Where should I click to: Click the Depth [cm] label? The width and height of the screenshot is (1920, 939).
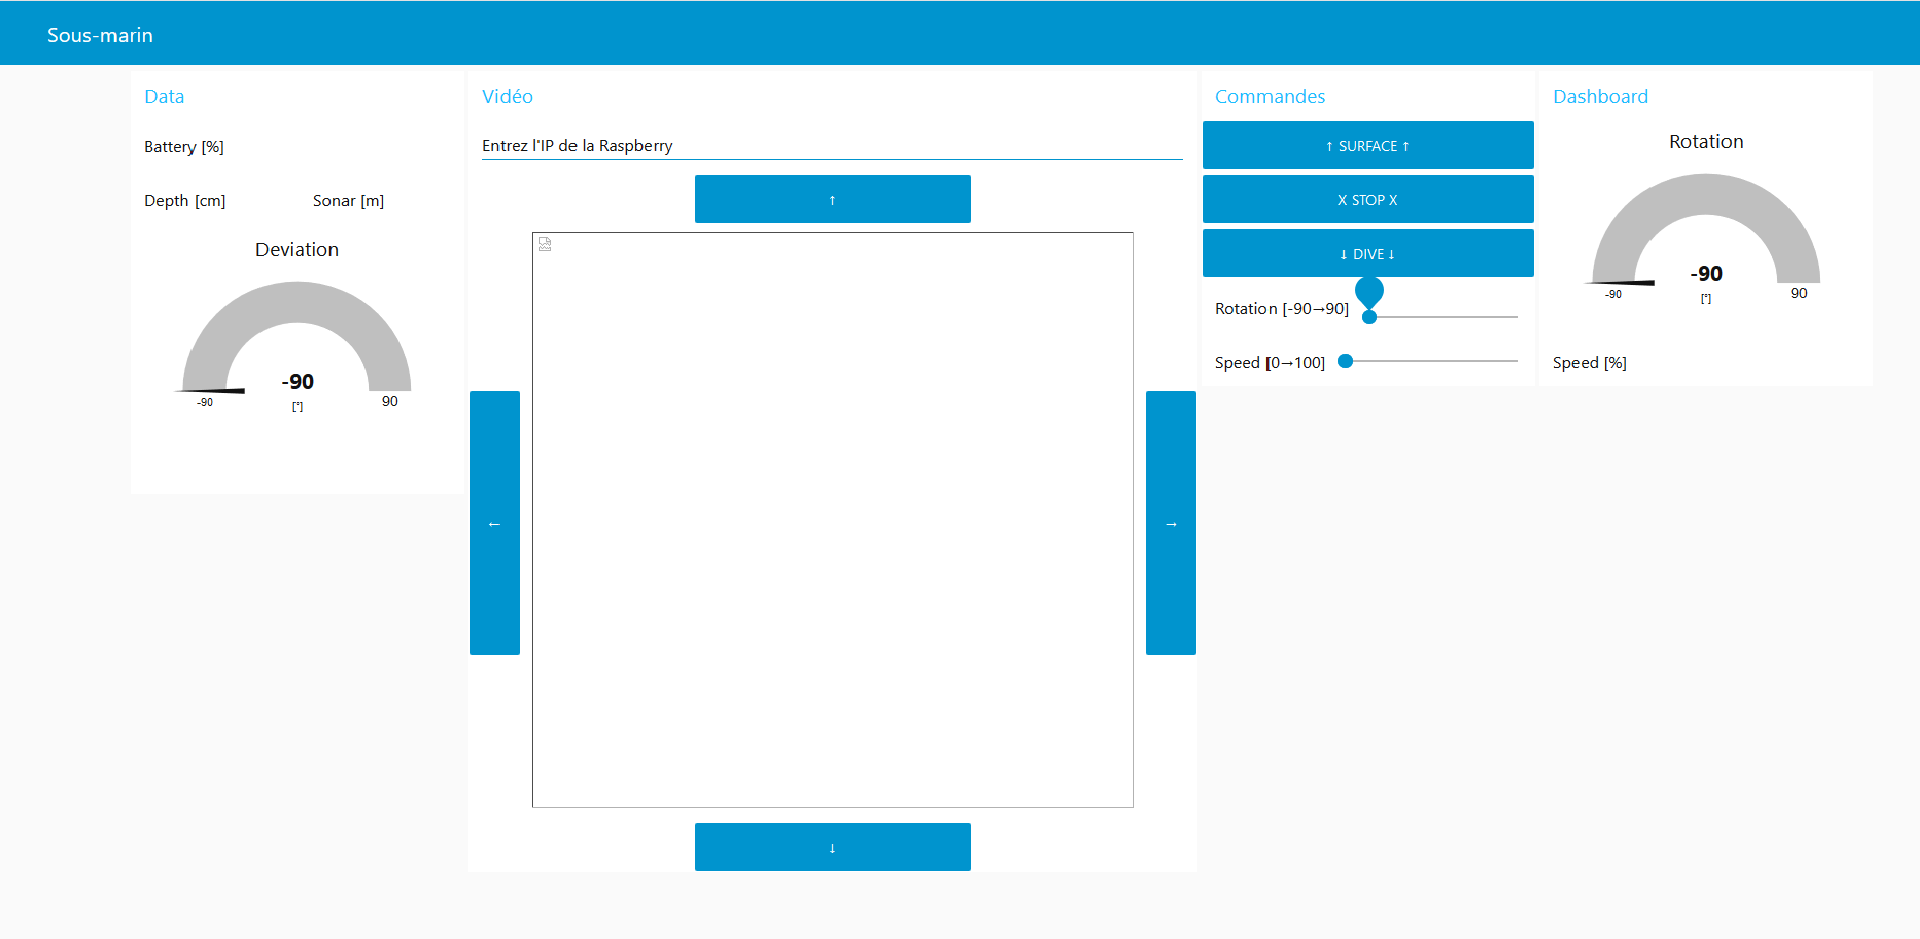point(185,200)
